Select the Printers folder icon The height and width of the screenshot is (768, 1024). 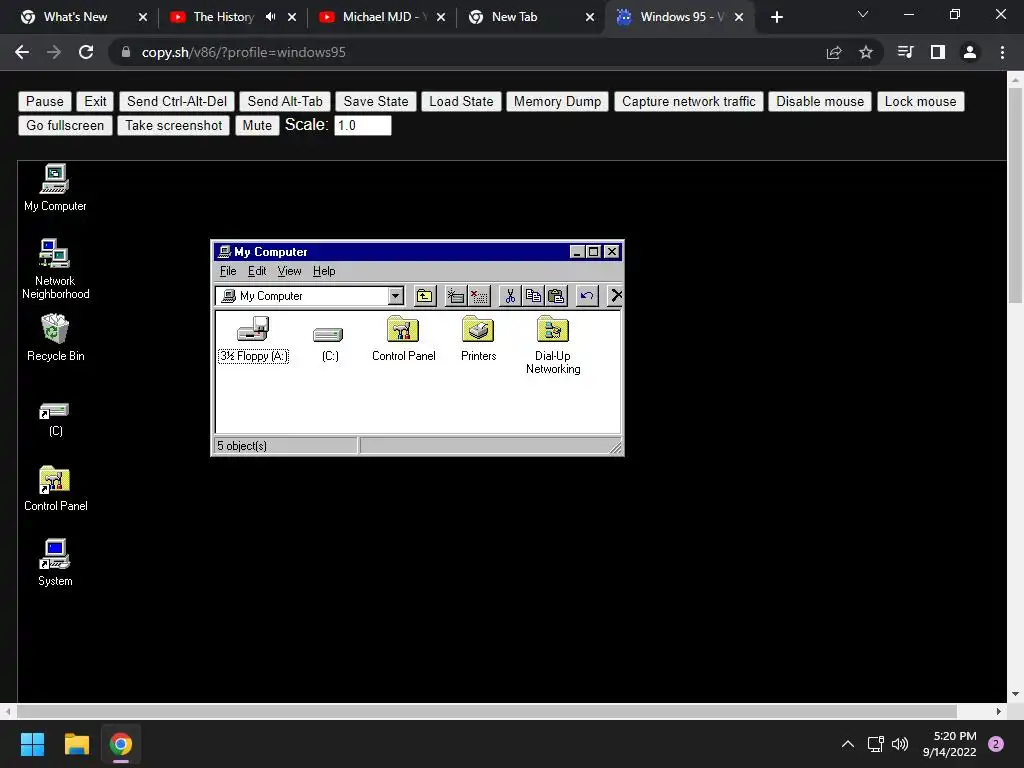coord(479,339)
